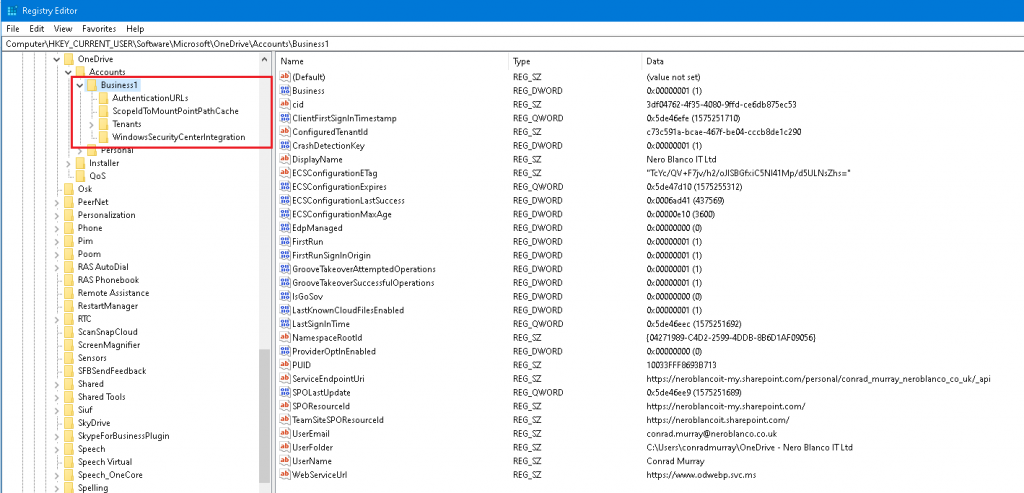Select the ECSConfigurationMaxAge value name
The height and width of the screenshot is (493, 1024).
[x=342, y=214]
